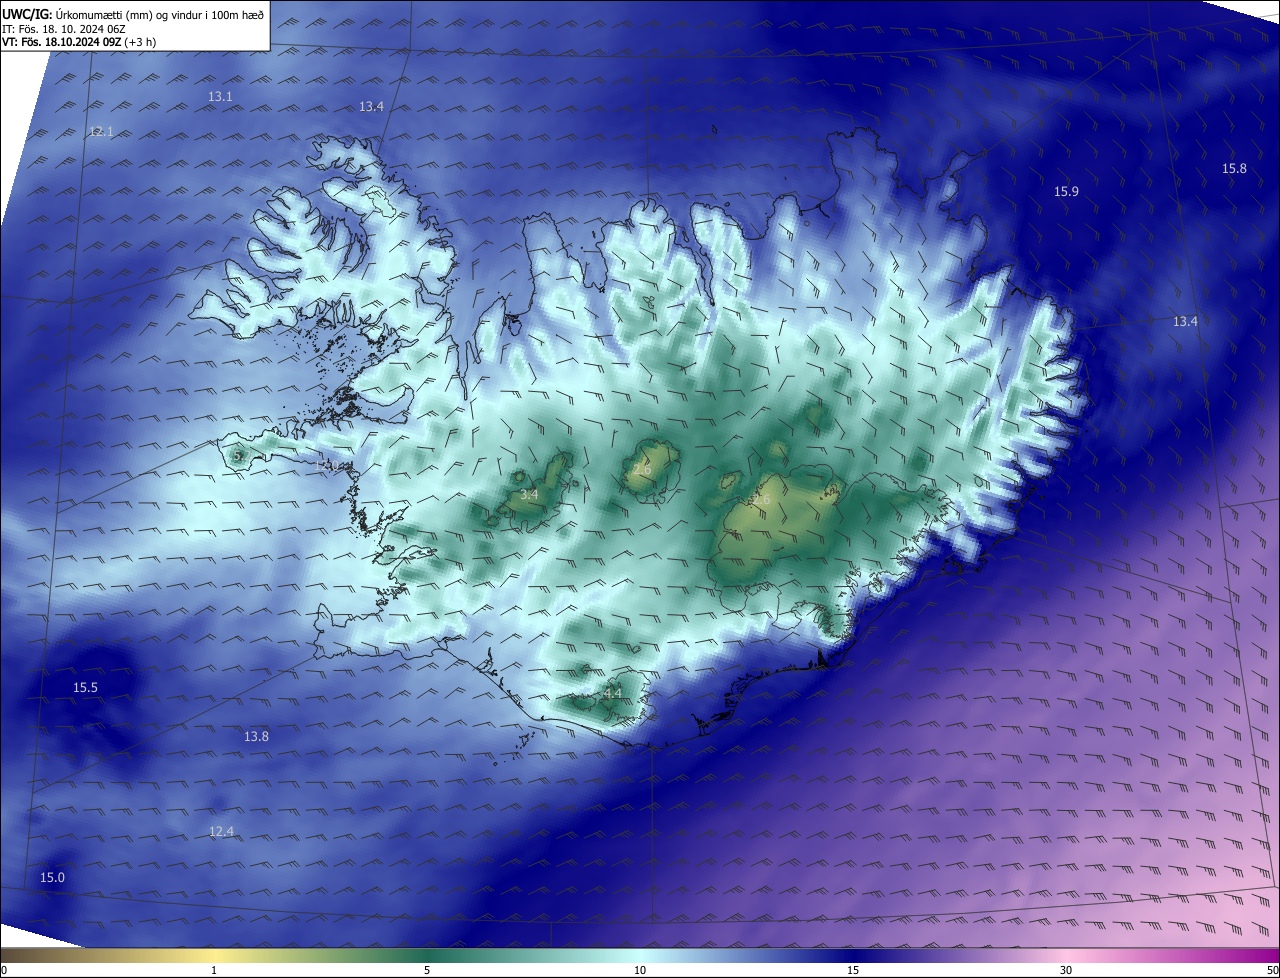
Task: Click the 2.6 label on the small central ice cap
Action: [641, 470]
